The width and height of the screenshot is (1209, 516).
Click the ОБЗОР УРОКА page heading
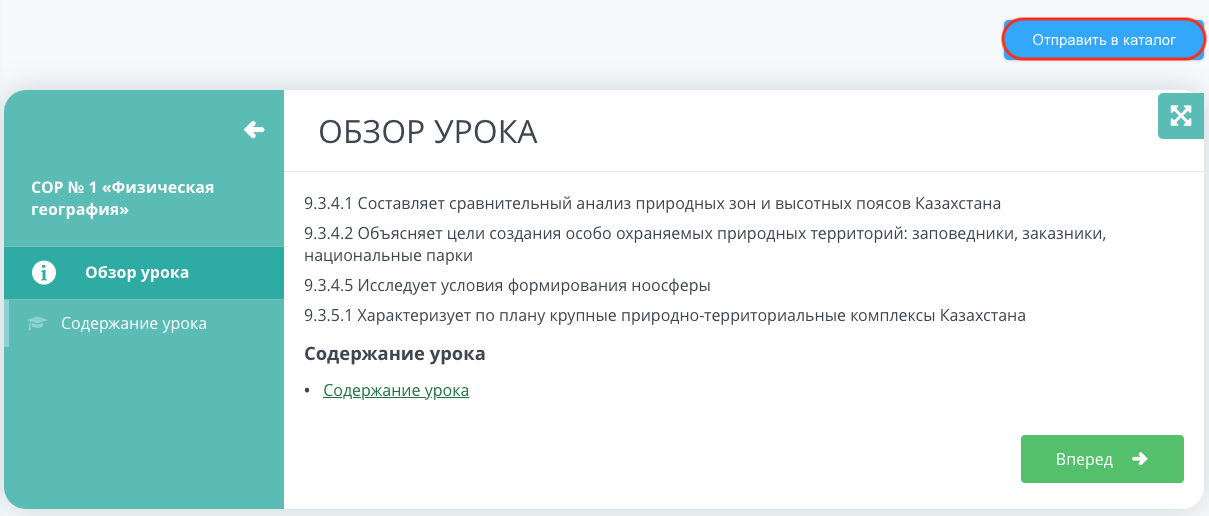pyautogui.click(x=428, y=132)
